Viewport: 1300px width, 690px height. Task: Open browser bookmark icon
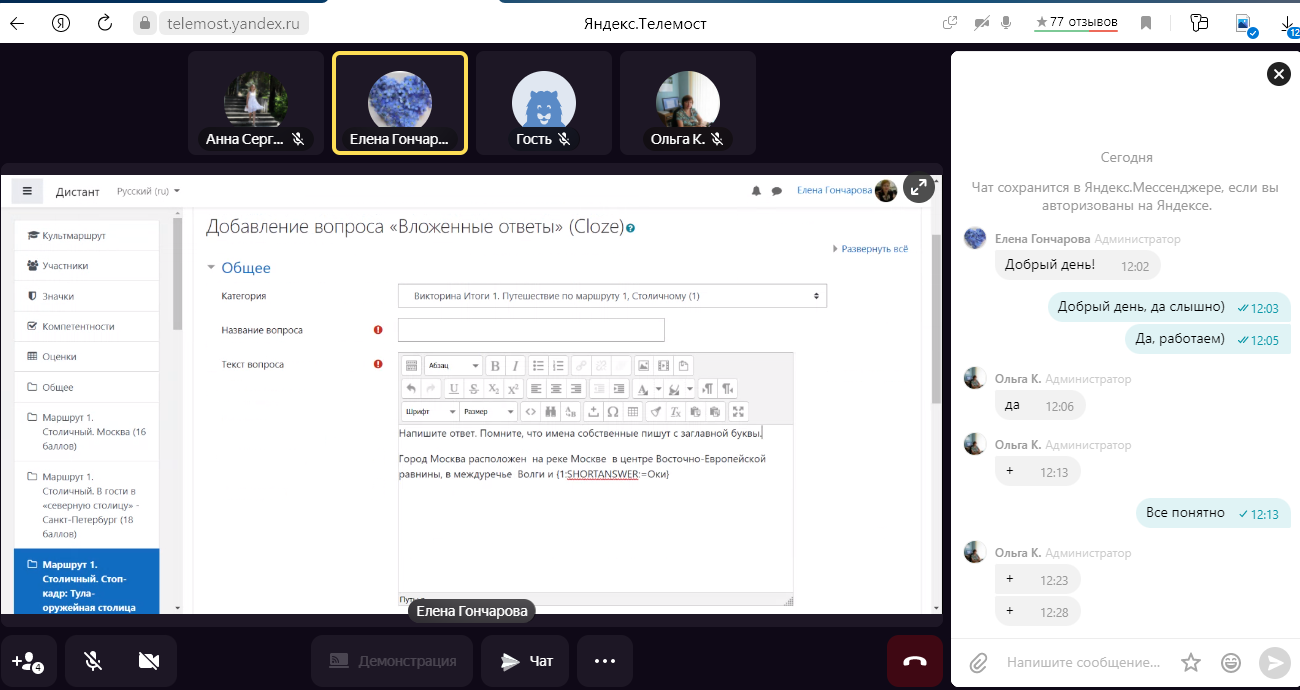1146,22
